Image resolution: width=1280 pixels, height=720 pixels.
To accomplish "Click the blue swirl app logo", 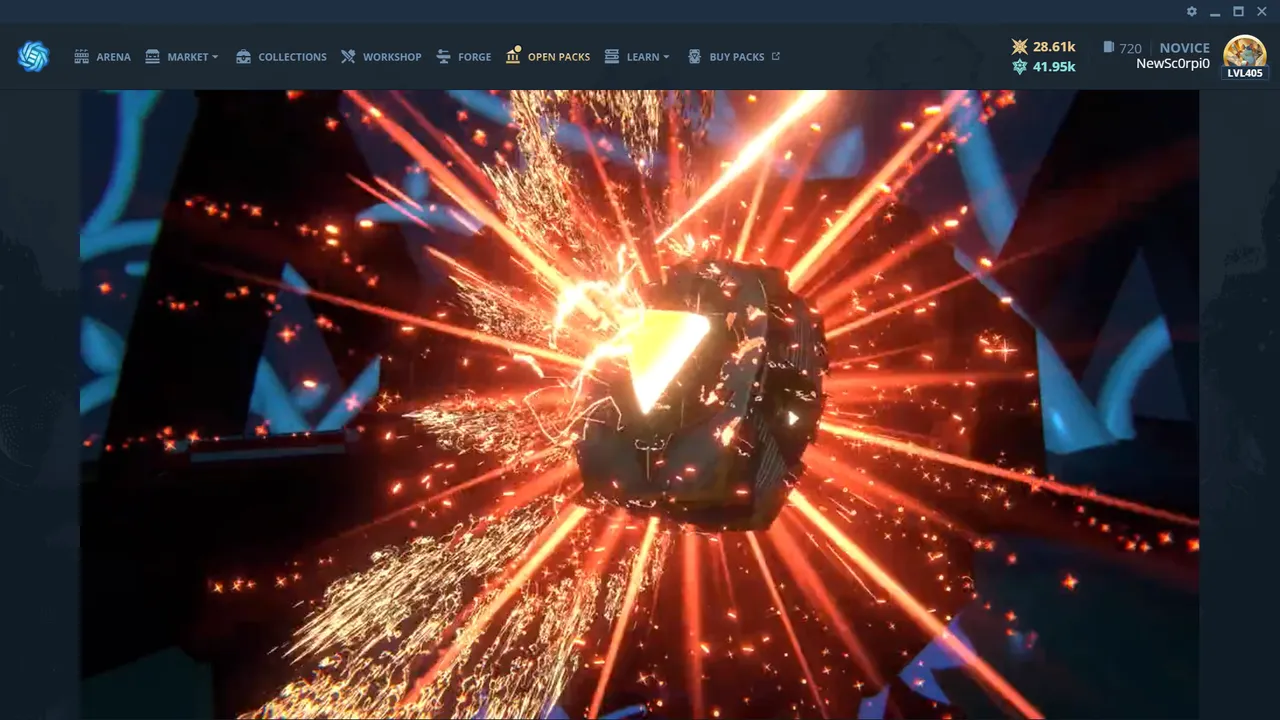I will [33, 56].
